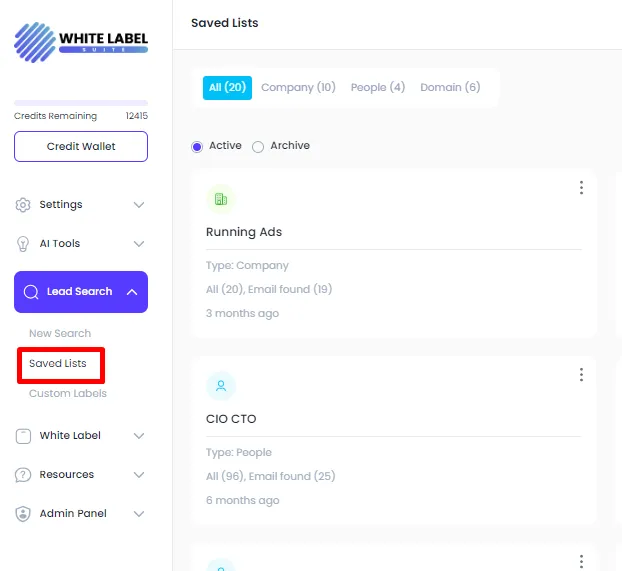
Task: Open the CIO CTO three-dot menu
Action: pos(581,375)
